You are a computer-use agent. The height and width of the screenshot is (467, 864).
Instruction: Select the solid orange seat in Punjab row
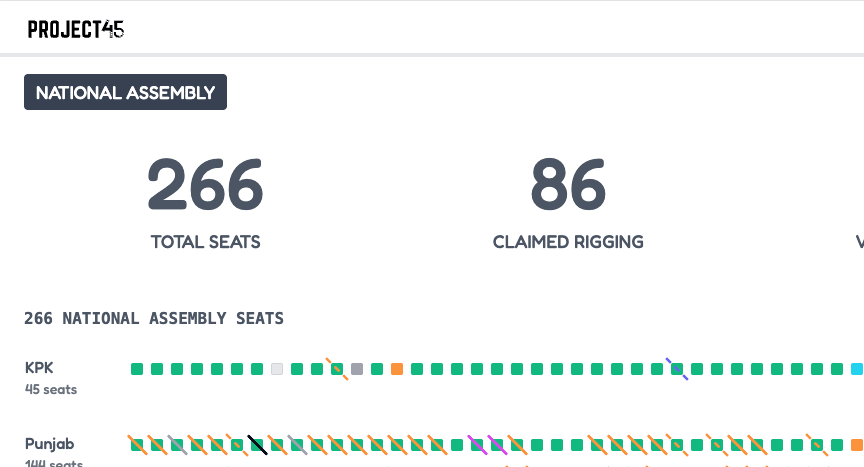pos(857,444)
